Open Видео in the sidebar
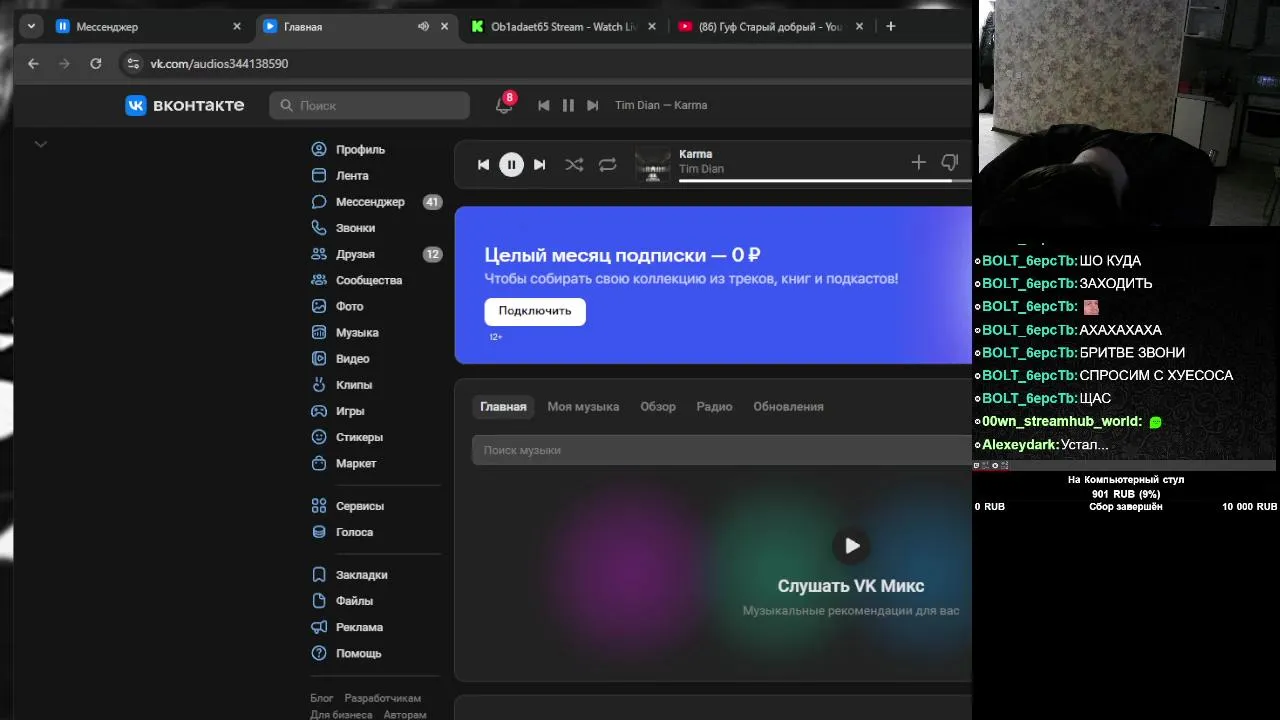This screenshot has height=720, width=1280. [341, 358]
